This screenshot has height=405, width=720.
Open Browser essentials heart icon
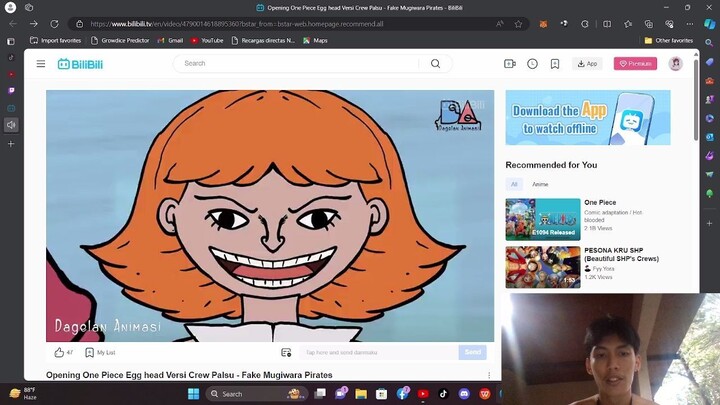point(669,24)
